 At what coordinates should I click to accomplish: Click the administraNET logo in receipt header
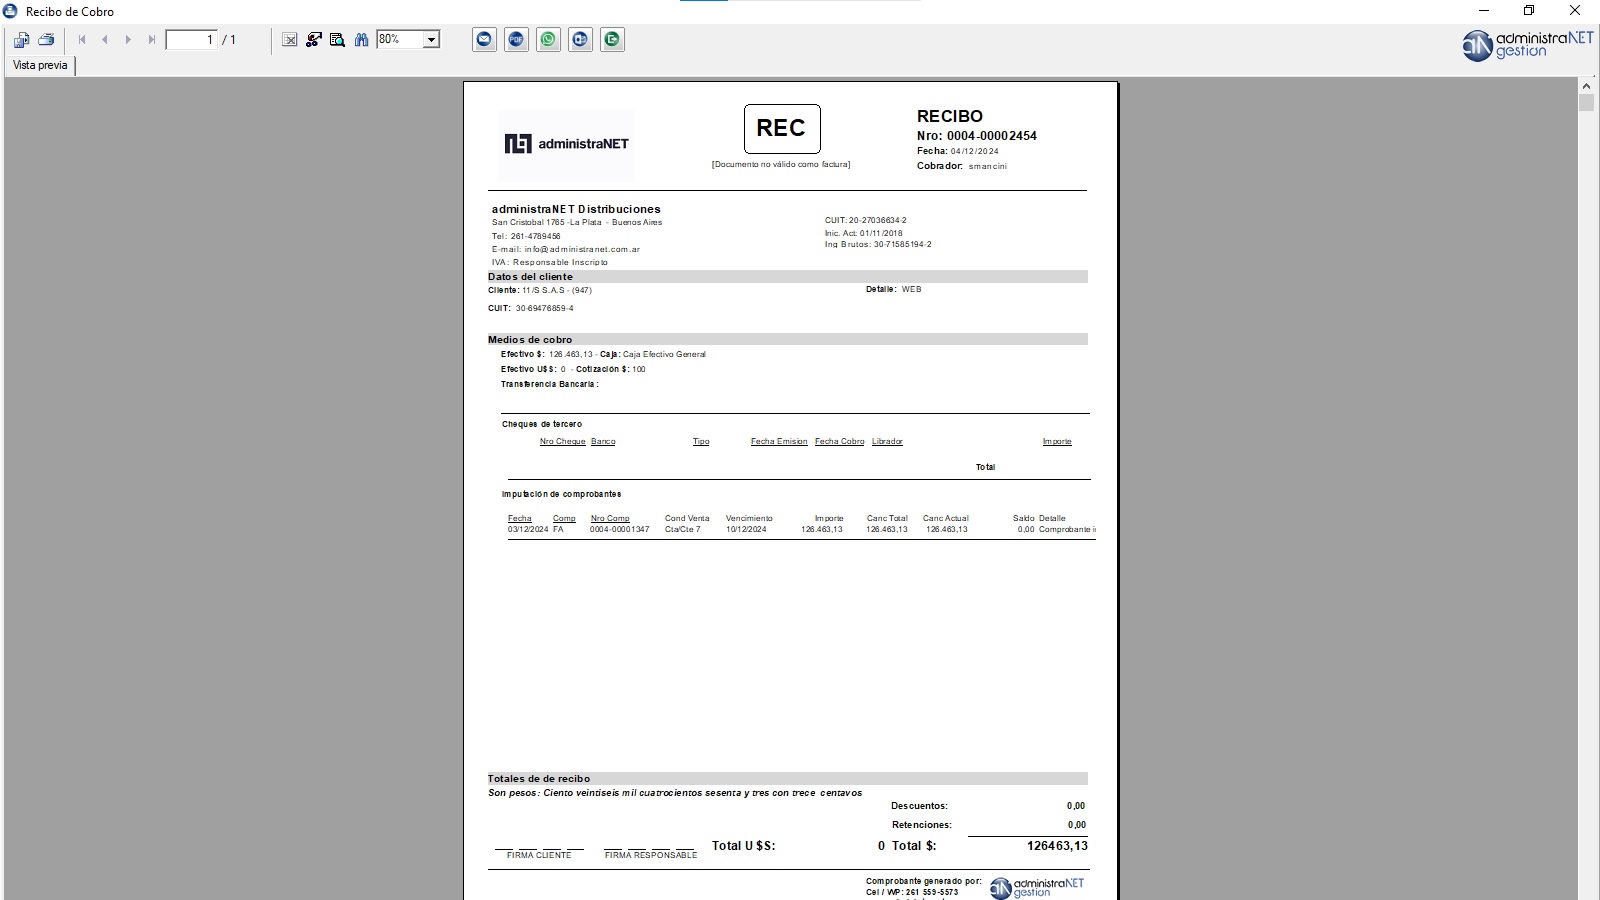[x=566, y=144]
